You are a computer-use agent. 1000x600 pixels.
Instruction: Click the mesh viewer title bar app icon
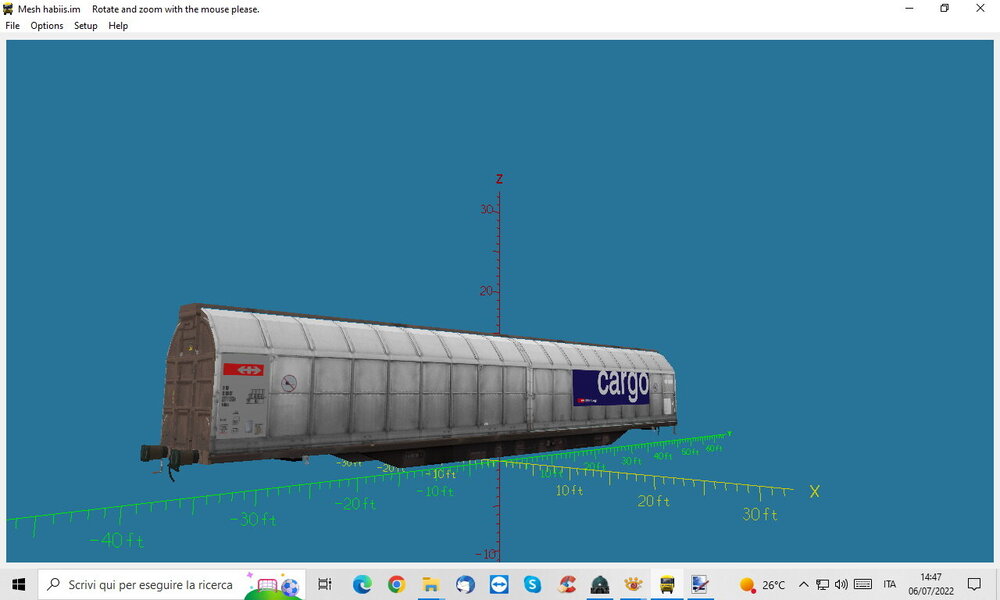click(x=8, y=9)
